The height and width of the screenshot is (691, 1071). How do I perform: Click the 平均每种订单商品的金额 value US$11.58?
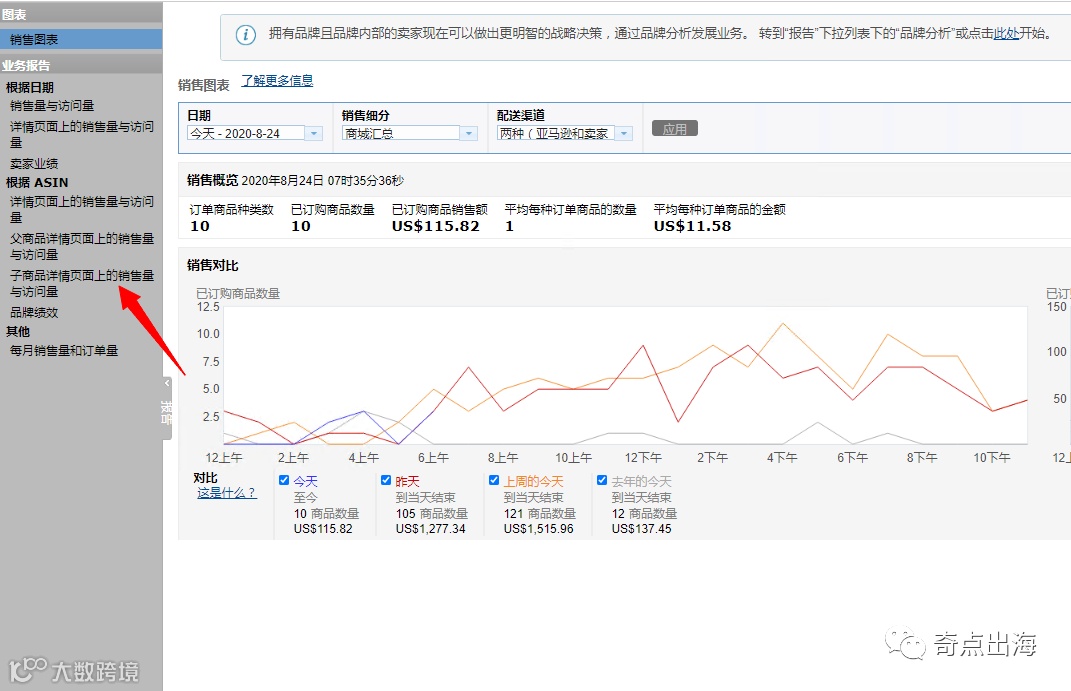click(x=693, y=226)
